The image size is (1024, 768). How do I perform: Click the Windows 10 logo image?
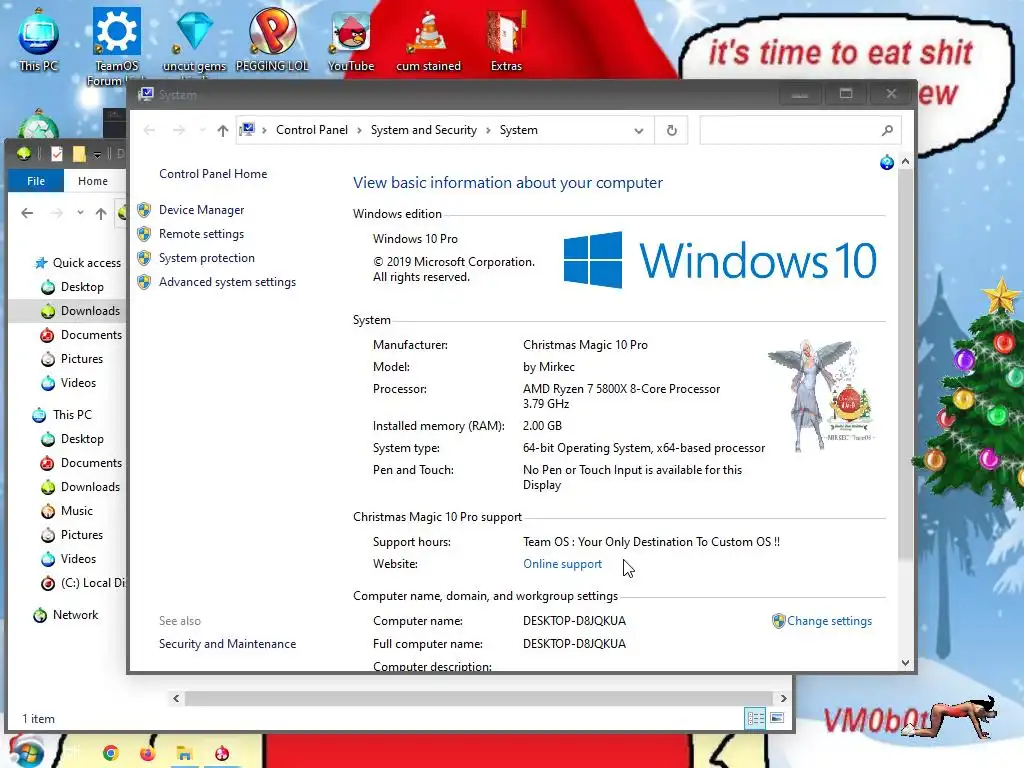(x=720, y=260)
